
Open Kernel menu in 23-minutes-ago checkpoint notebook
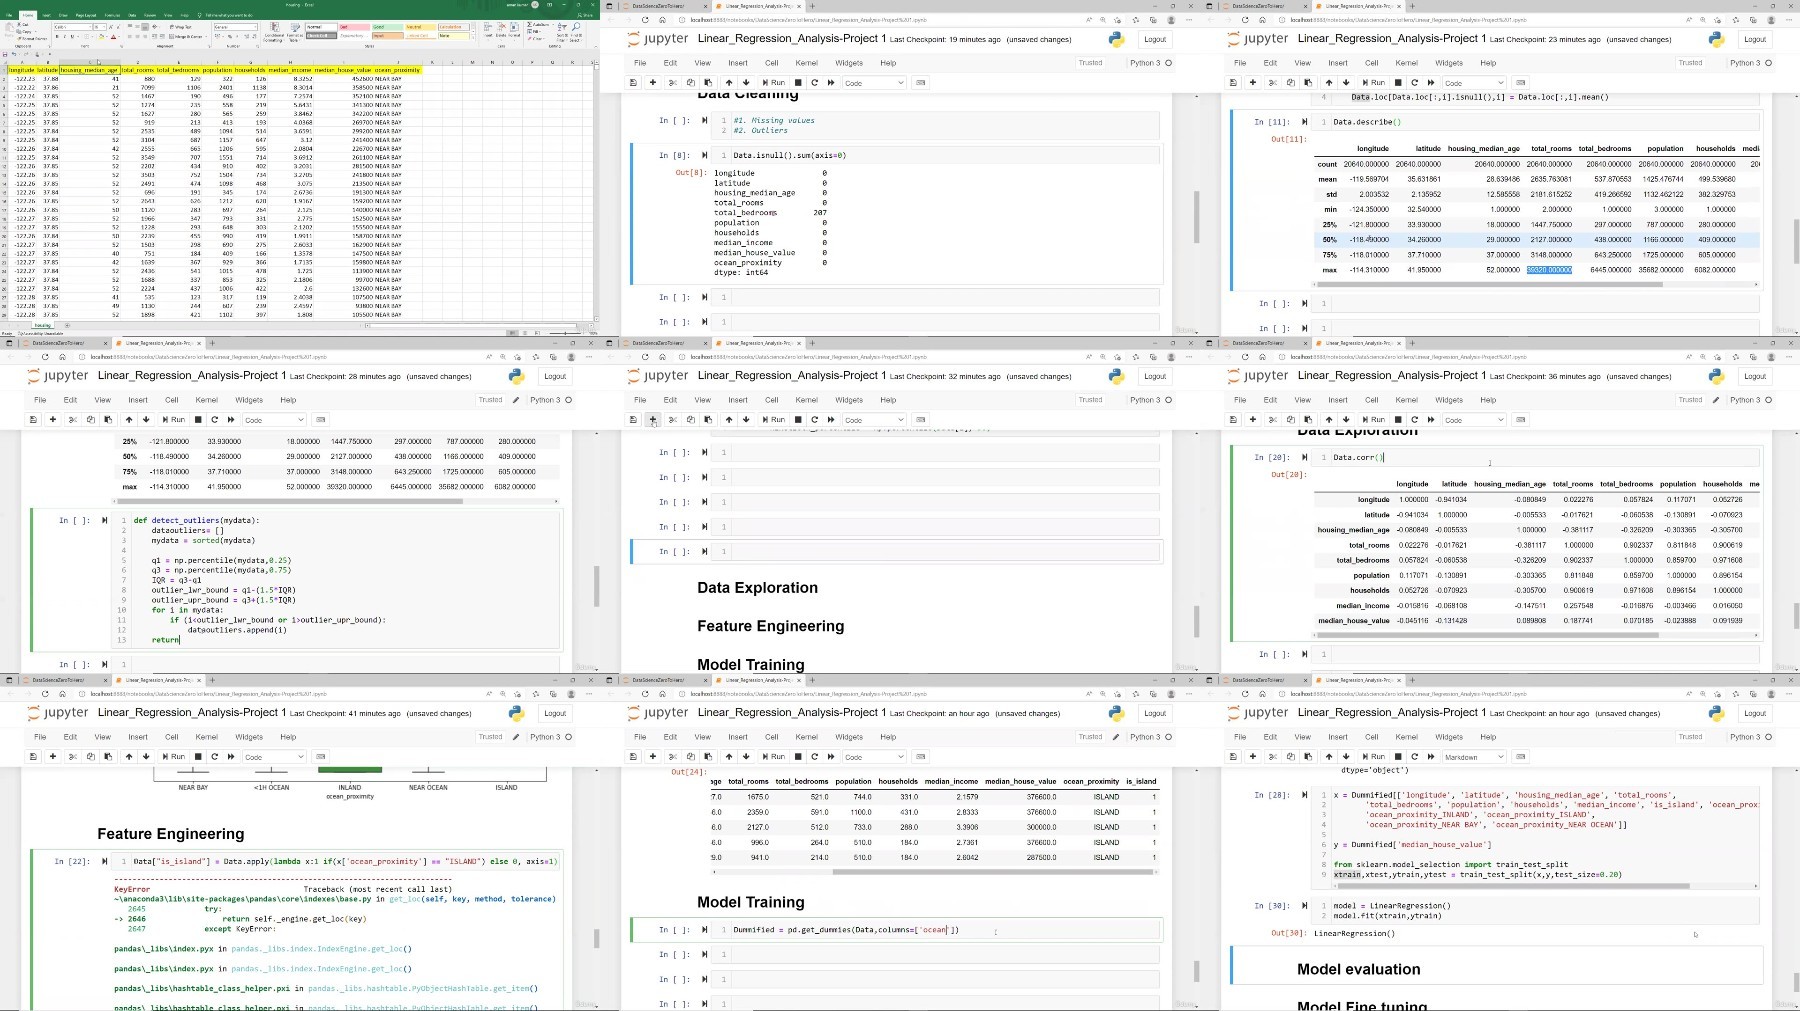click(1406, 63)
